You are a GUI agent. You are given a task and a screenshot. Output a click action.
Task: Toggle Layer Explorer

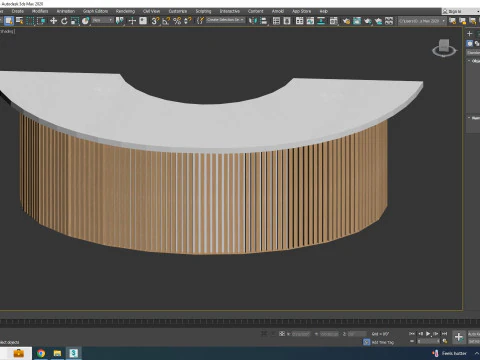pyautogui.click(x=287, y=21)
